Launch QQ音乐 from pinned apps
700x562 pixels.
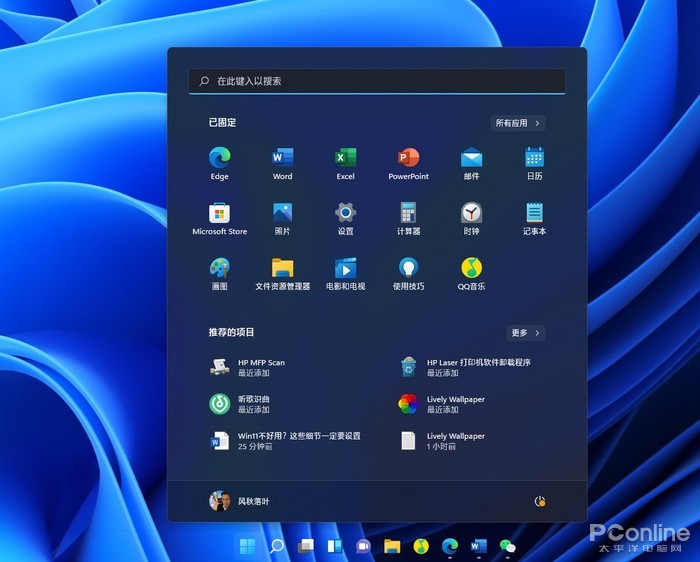click(x=471, y=274)
